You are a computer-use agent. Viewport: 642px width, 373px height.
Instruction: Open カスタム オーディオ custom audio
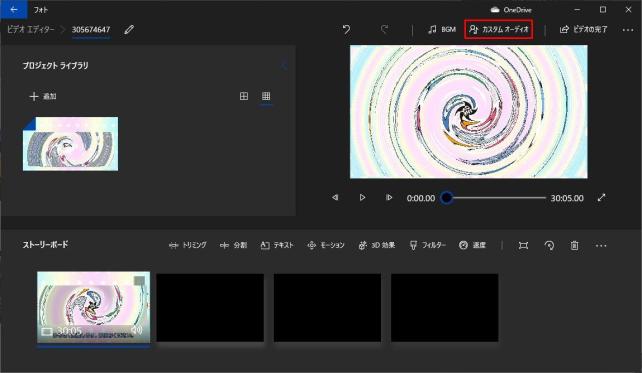[x=499, y=29]
